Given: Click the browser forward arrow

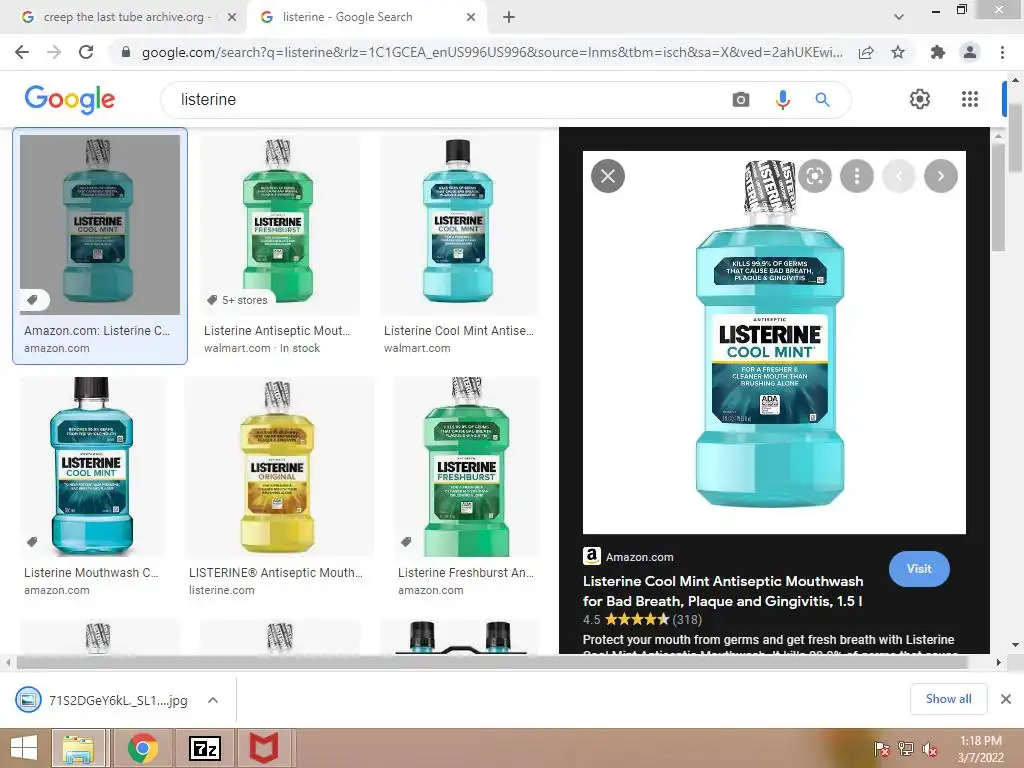Looking at the screenshot, I should (x=54, y=52).
